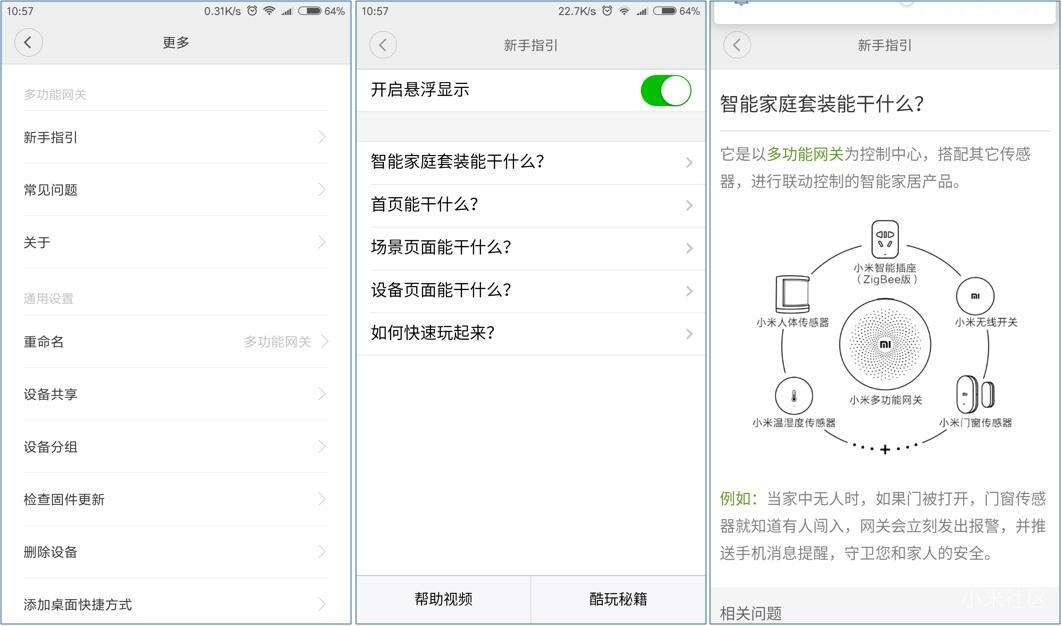Select the 小米温湿度传感器 sensor icon
Image resolution: width=1062 pixels, height=626 pixels.
pyautogui.click(x=794, y=397)
